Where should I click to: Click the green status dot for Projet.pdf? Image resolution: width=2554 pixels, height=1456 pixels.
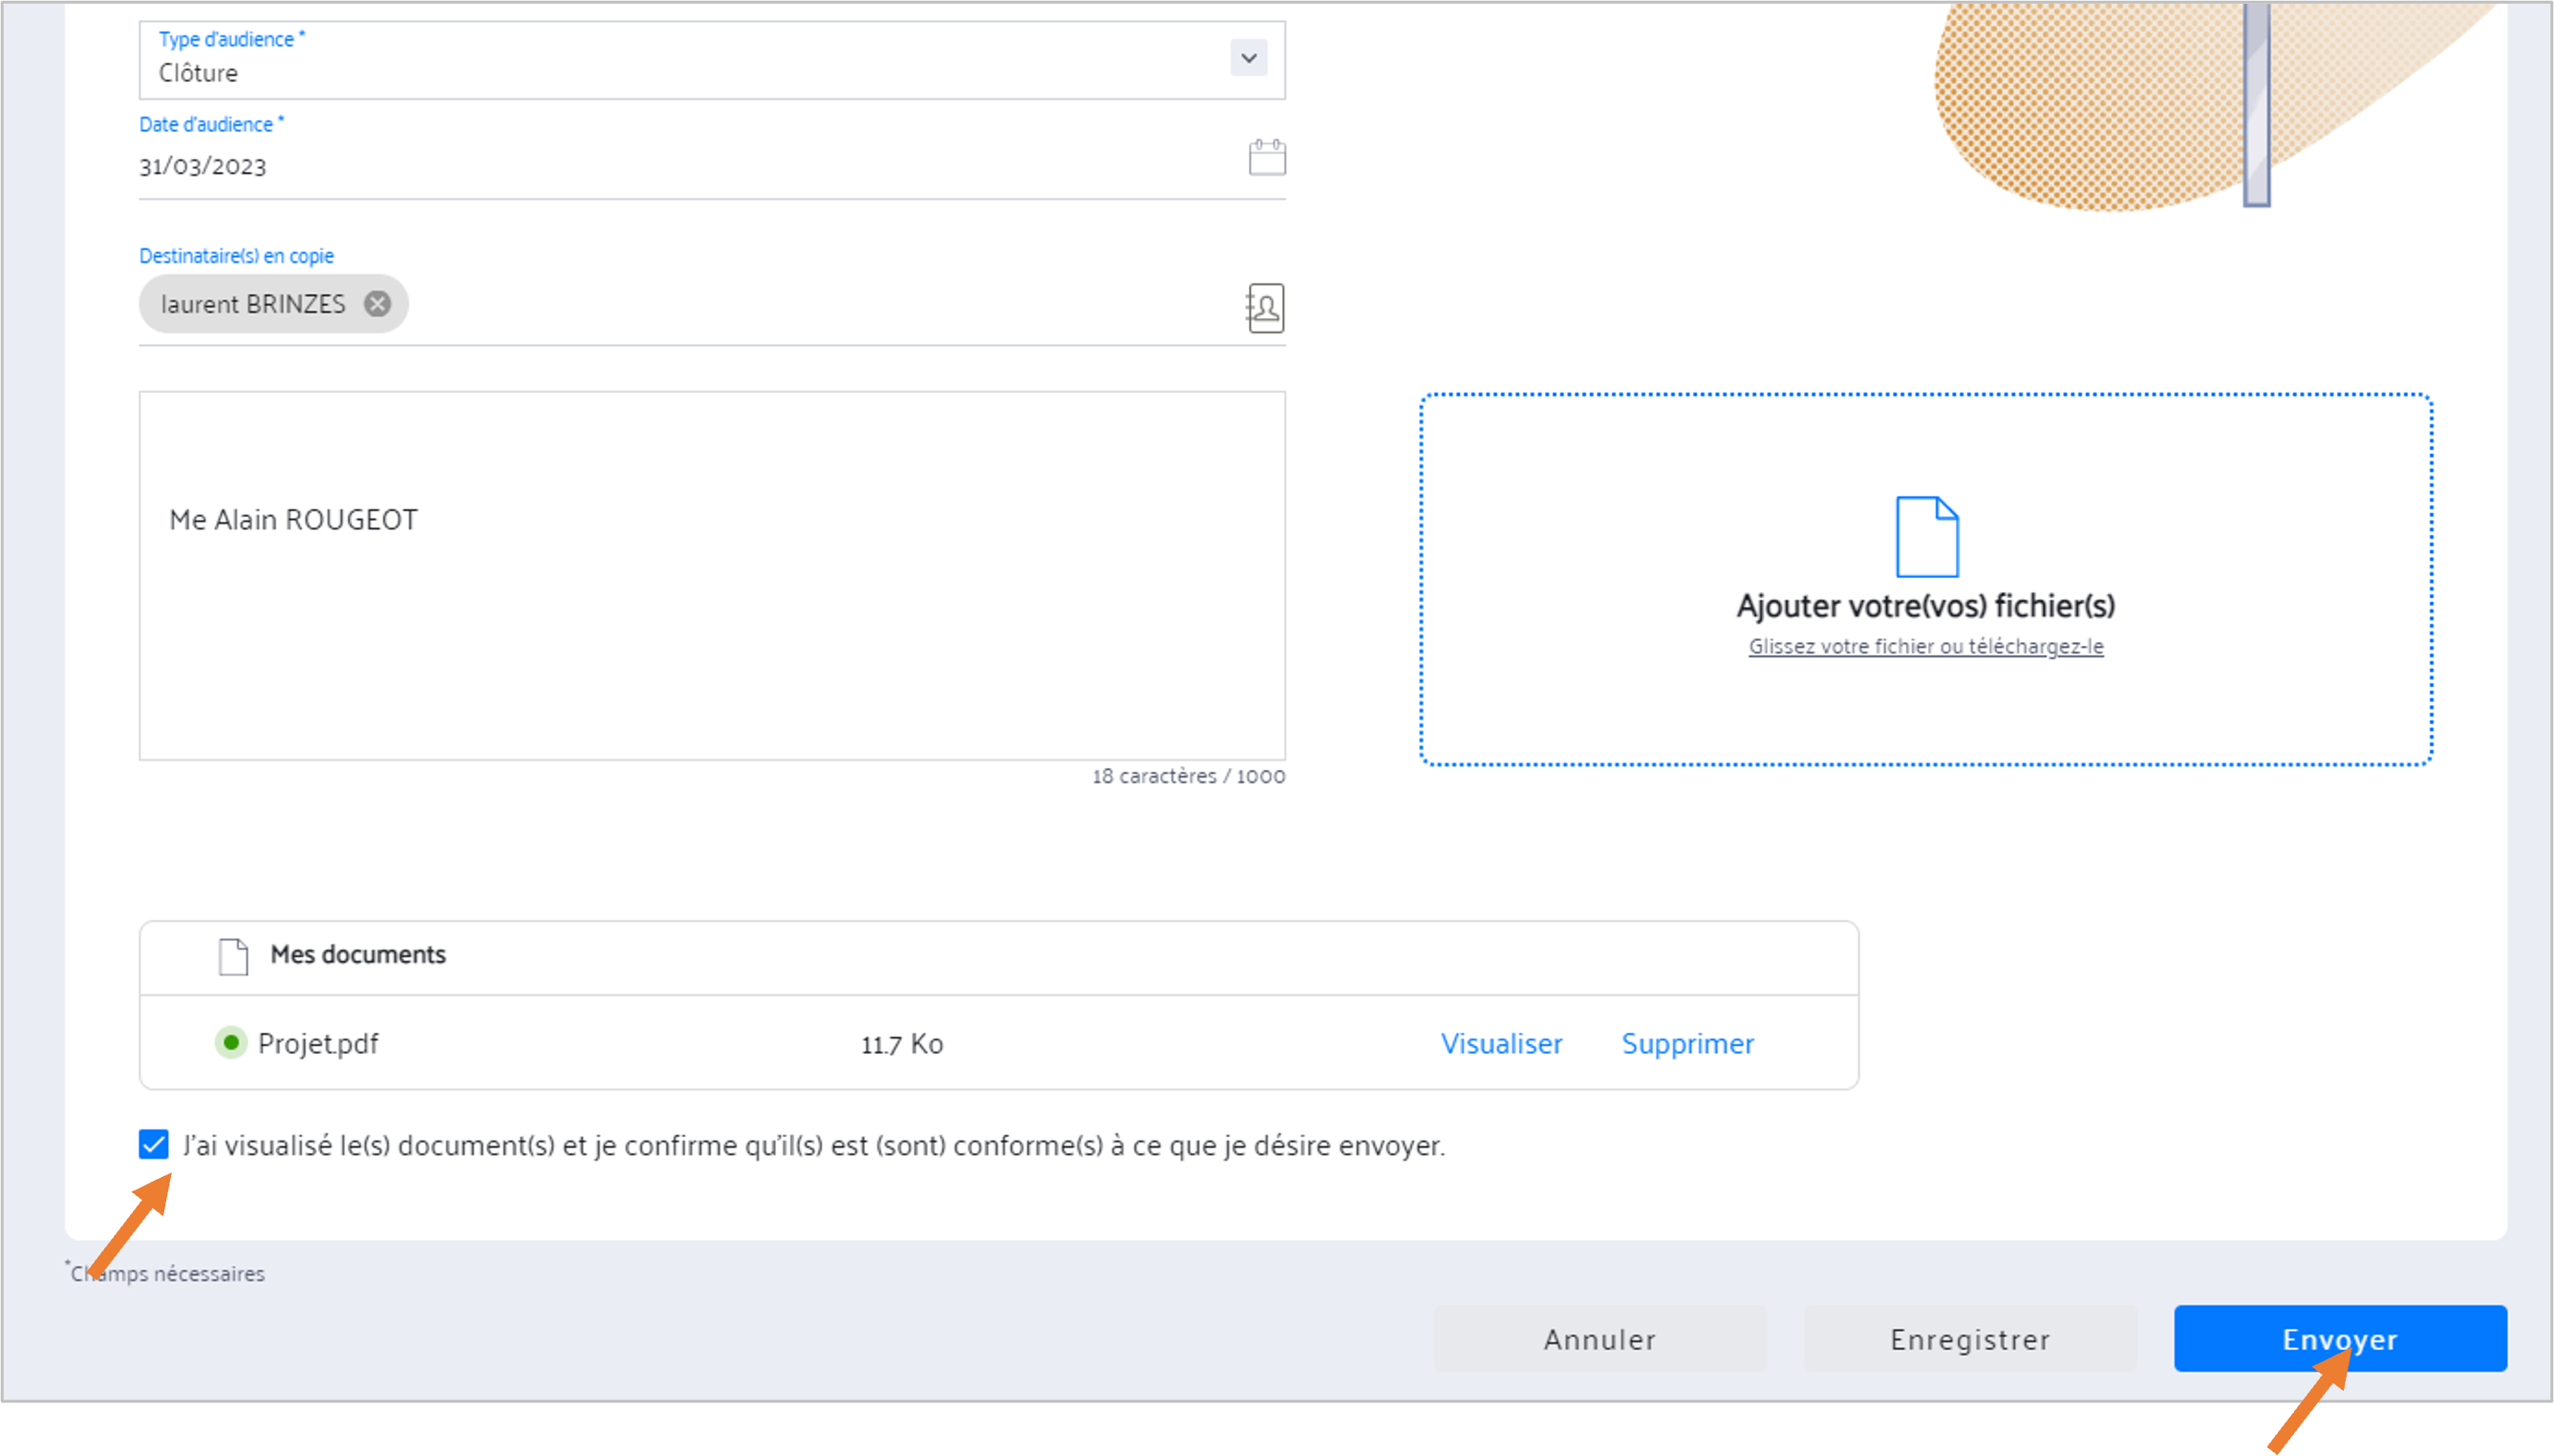[x=231, y=1042]
